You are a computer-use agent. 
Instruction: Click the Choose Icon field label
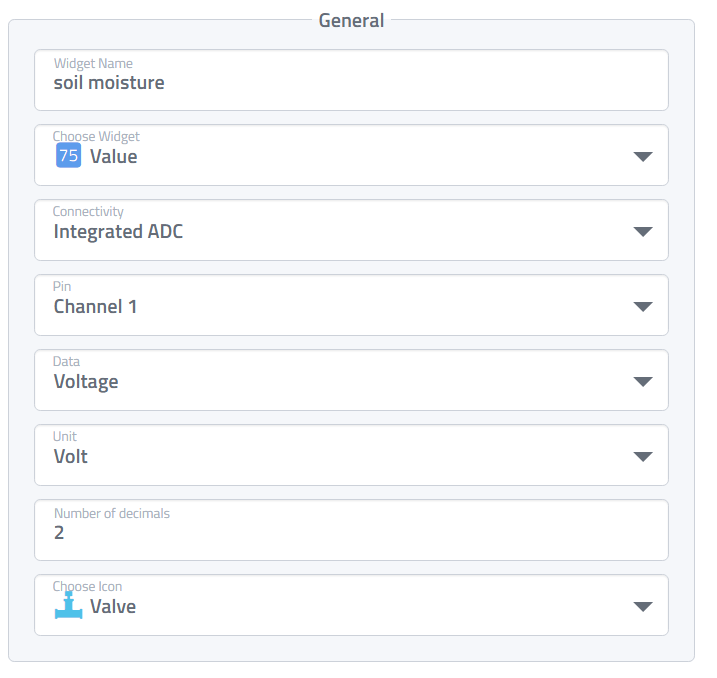[87, 587]
